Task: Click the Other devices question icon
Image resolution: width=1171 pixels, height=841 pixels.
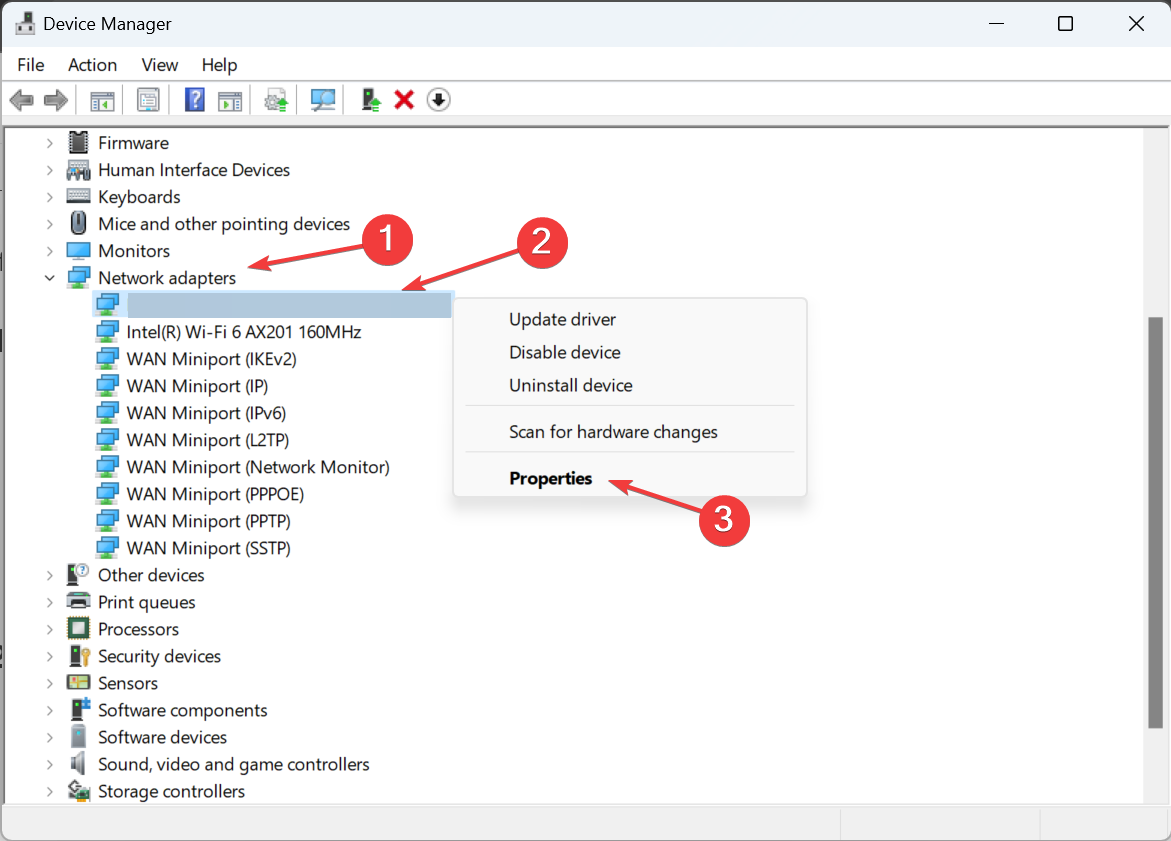Action: (x=78, y=574)
